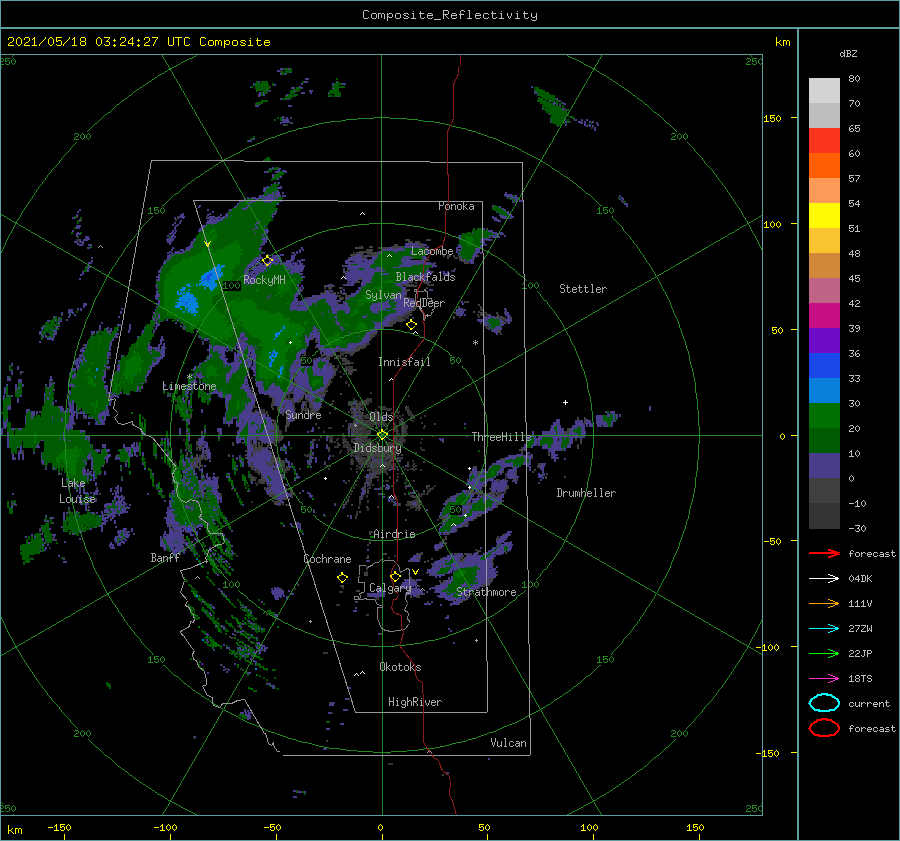Pick the orange 57-60 dBZ legend swatch
The width and height of the screenshot is (900, 841).
coord(824,165)
